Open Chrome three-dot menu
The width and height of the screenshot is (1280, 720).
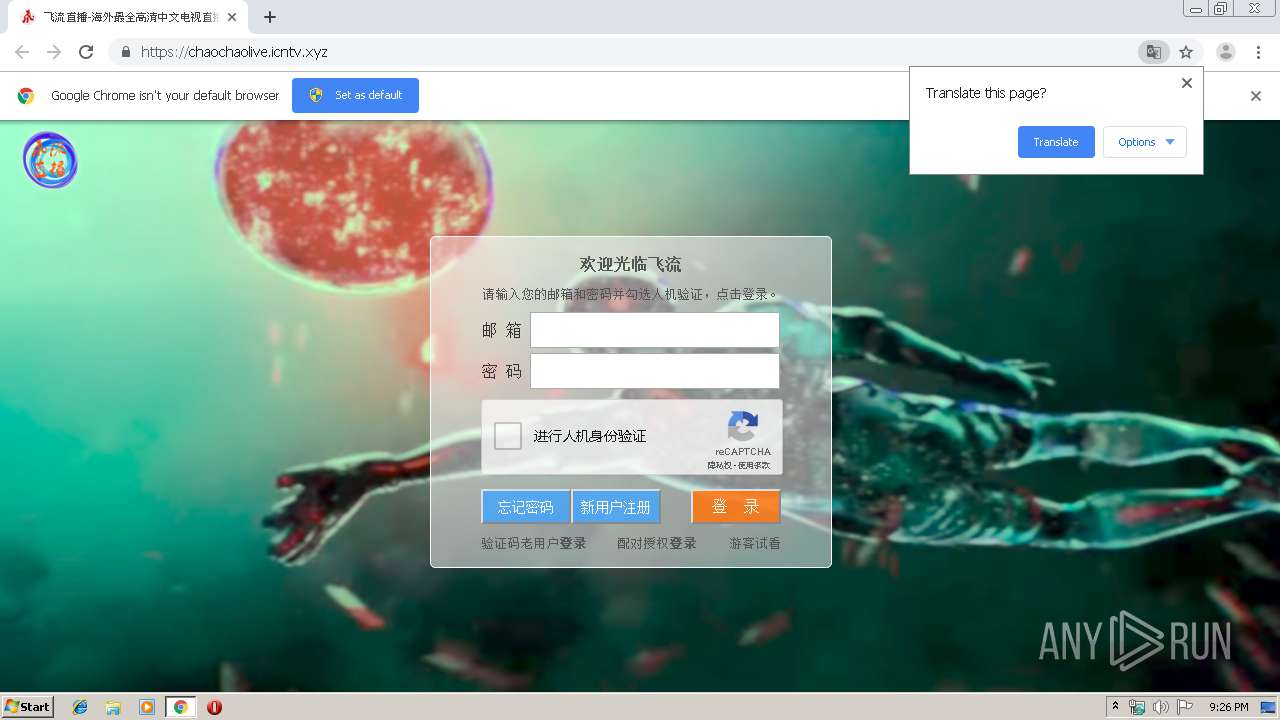point(1257,52)
